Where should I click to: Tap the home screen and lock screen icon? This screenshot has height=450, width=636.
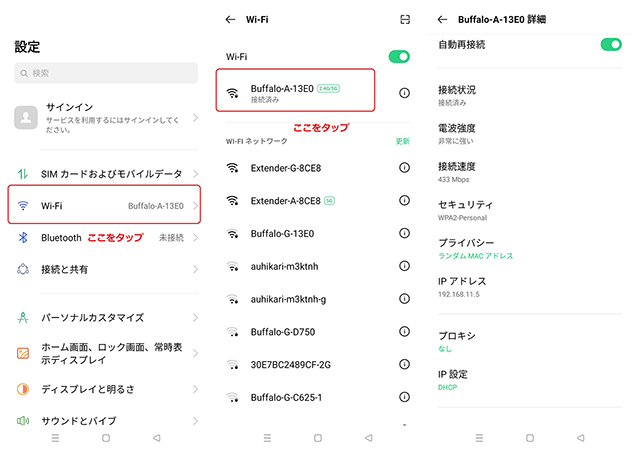click(x=23, y=353)
